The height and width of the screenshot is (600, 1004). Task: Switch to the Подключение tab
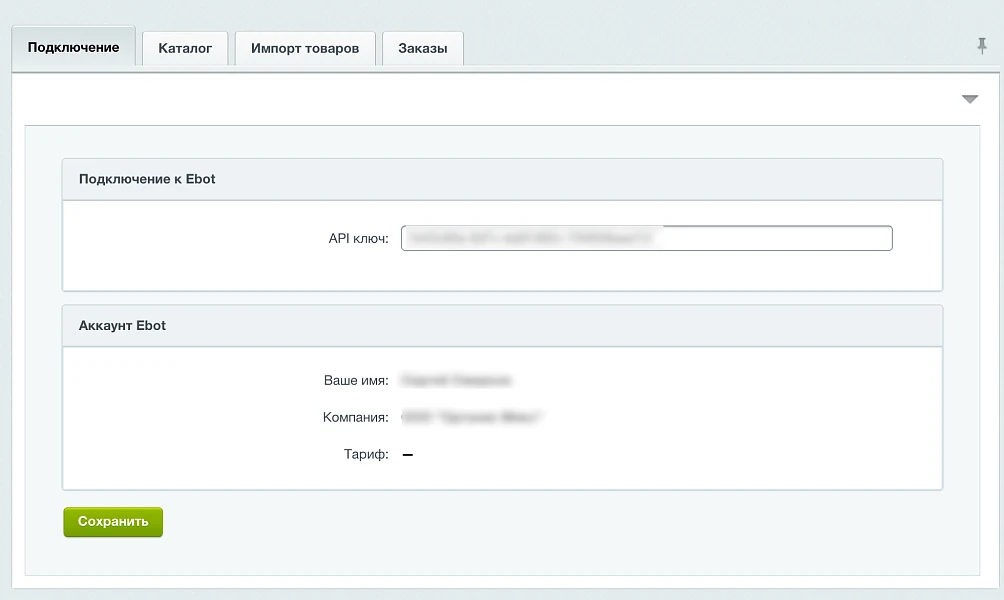coord(74,47)
